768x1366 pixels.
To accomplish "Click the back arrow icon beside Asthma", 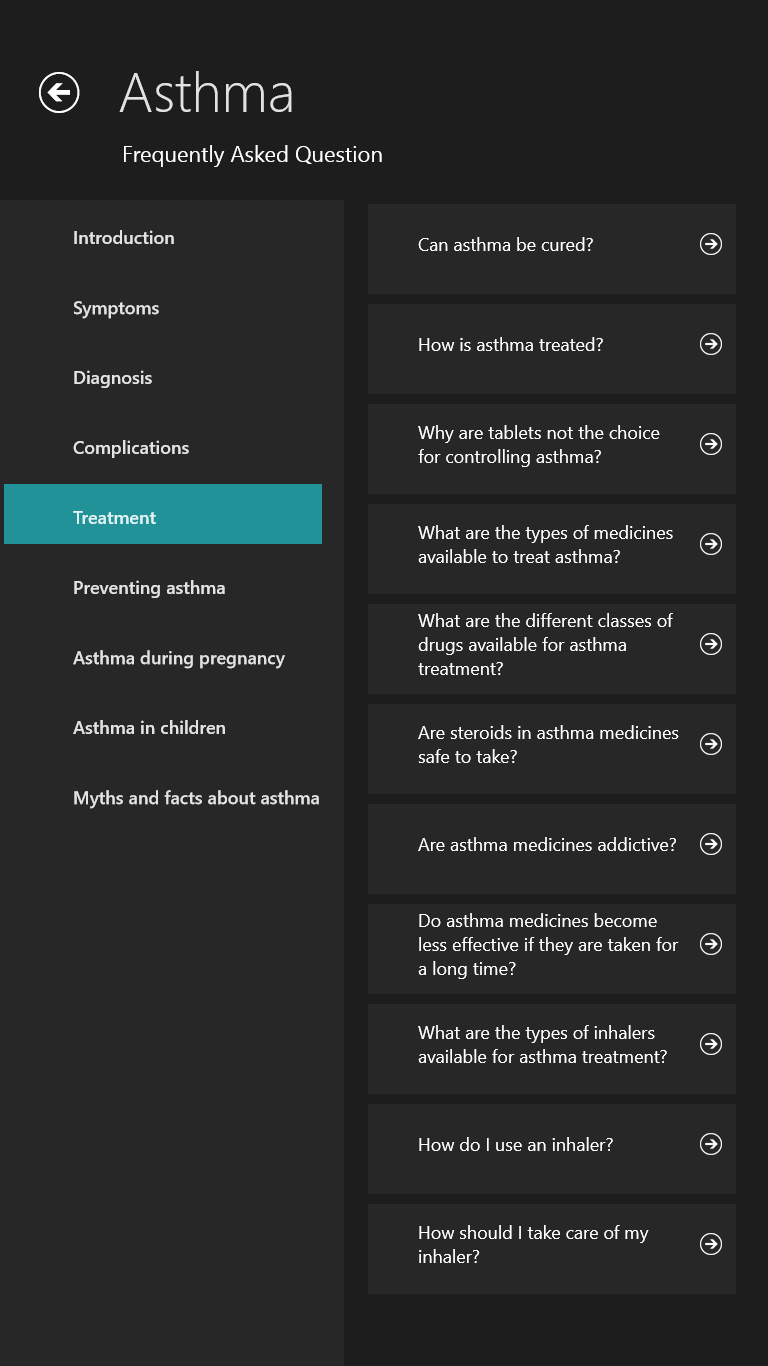I will point(59,93).
